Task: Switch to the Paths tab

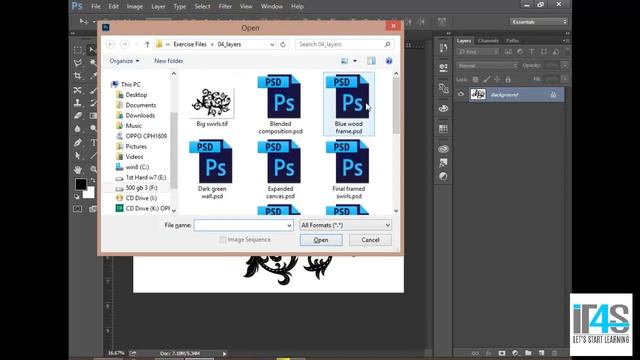Action: [512, 41]
